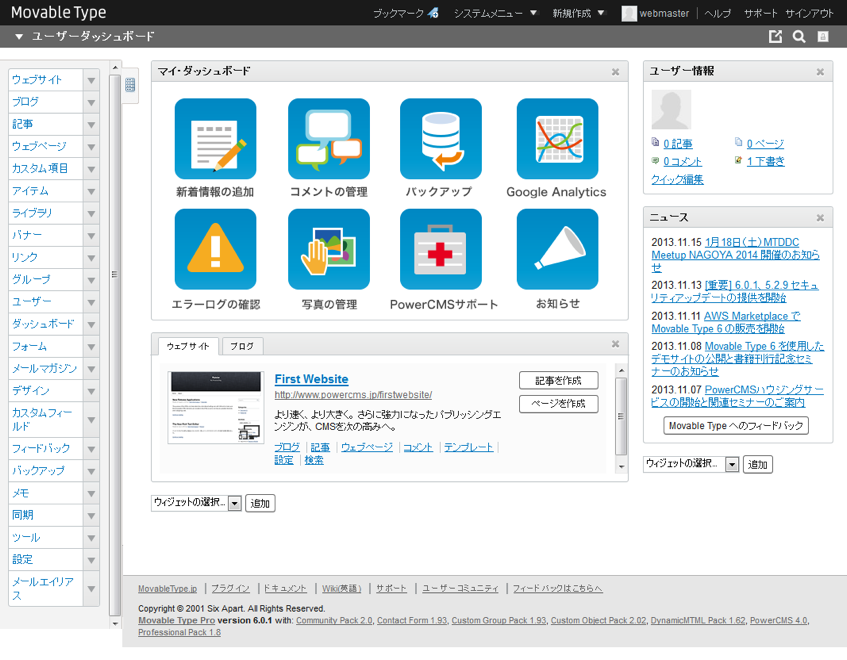The width and height of the screenshot is (847, 660).
Task: Open ウィジェットの選択 dropdown under main column
Action: [196, 503]
